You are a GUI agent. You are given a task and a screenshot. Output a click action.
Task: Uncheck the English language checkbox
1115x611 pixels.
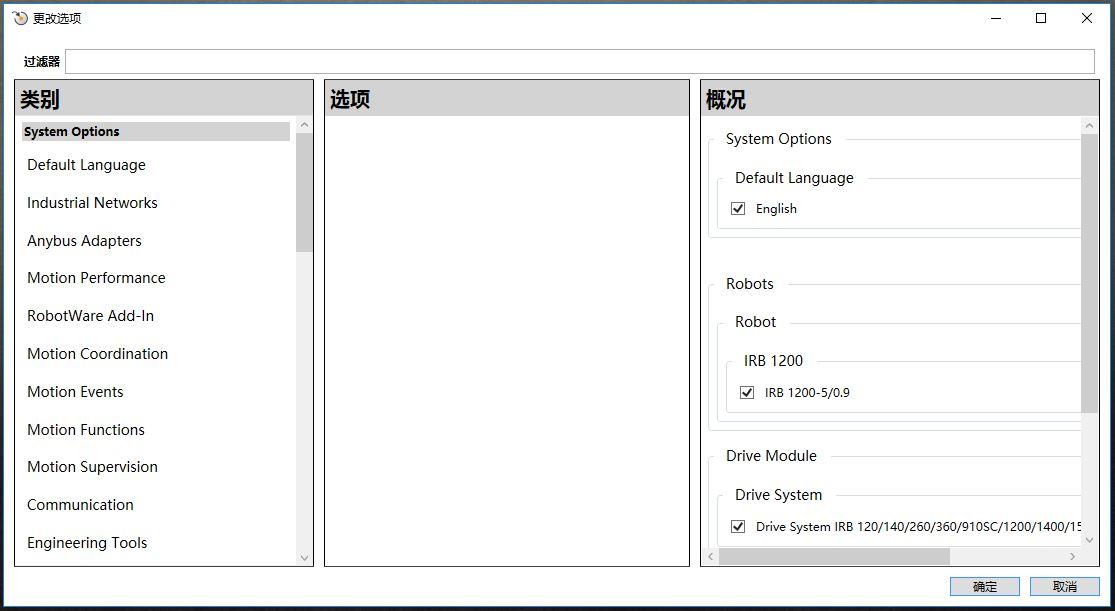pos(738,208)
